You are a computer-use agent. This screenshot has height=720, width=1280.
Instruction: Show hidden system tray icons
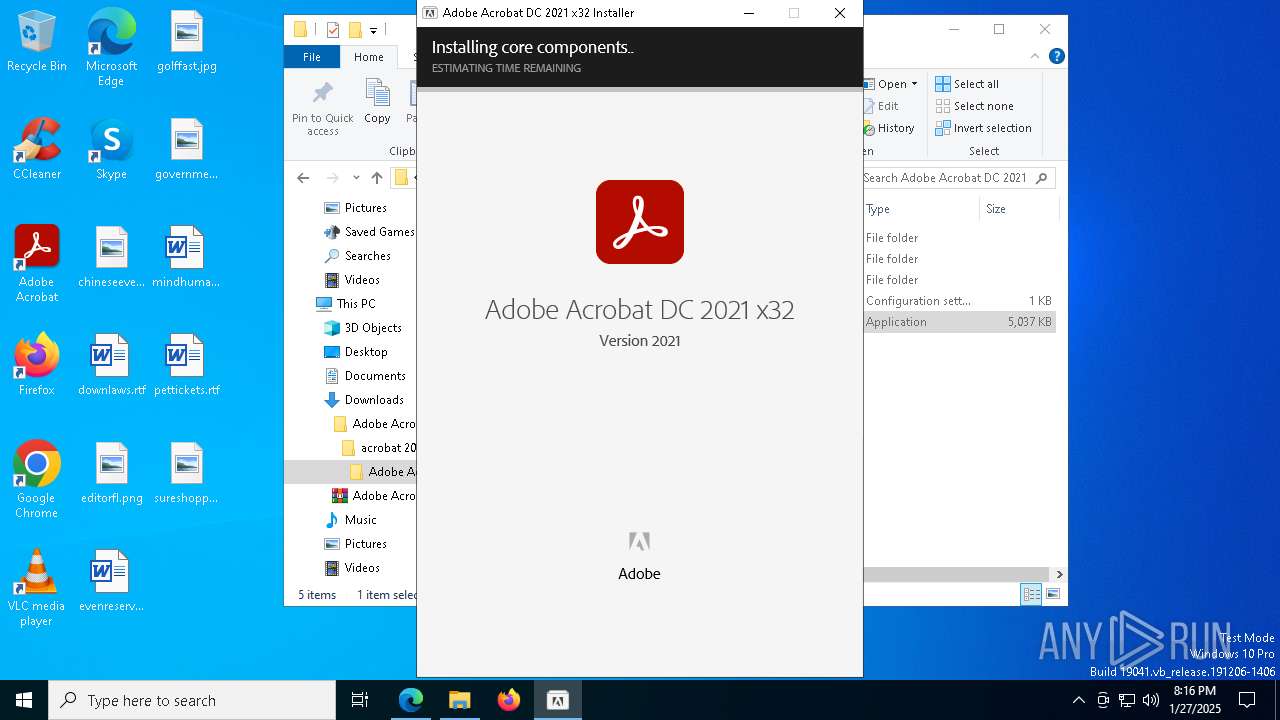pos(1078,700)
